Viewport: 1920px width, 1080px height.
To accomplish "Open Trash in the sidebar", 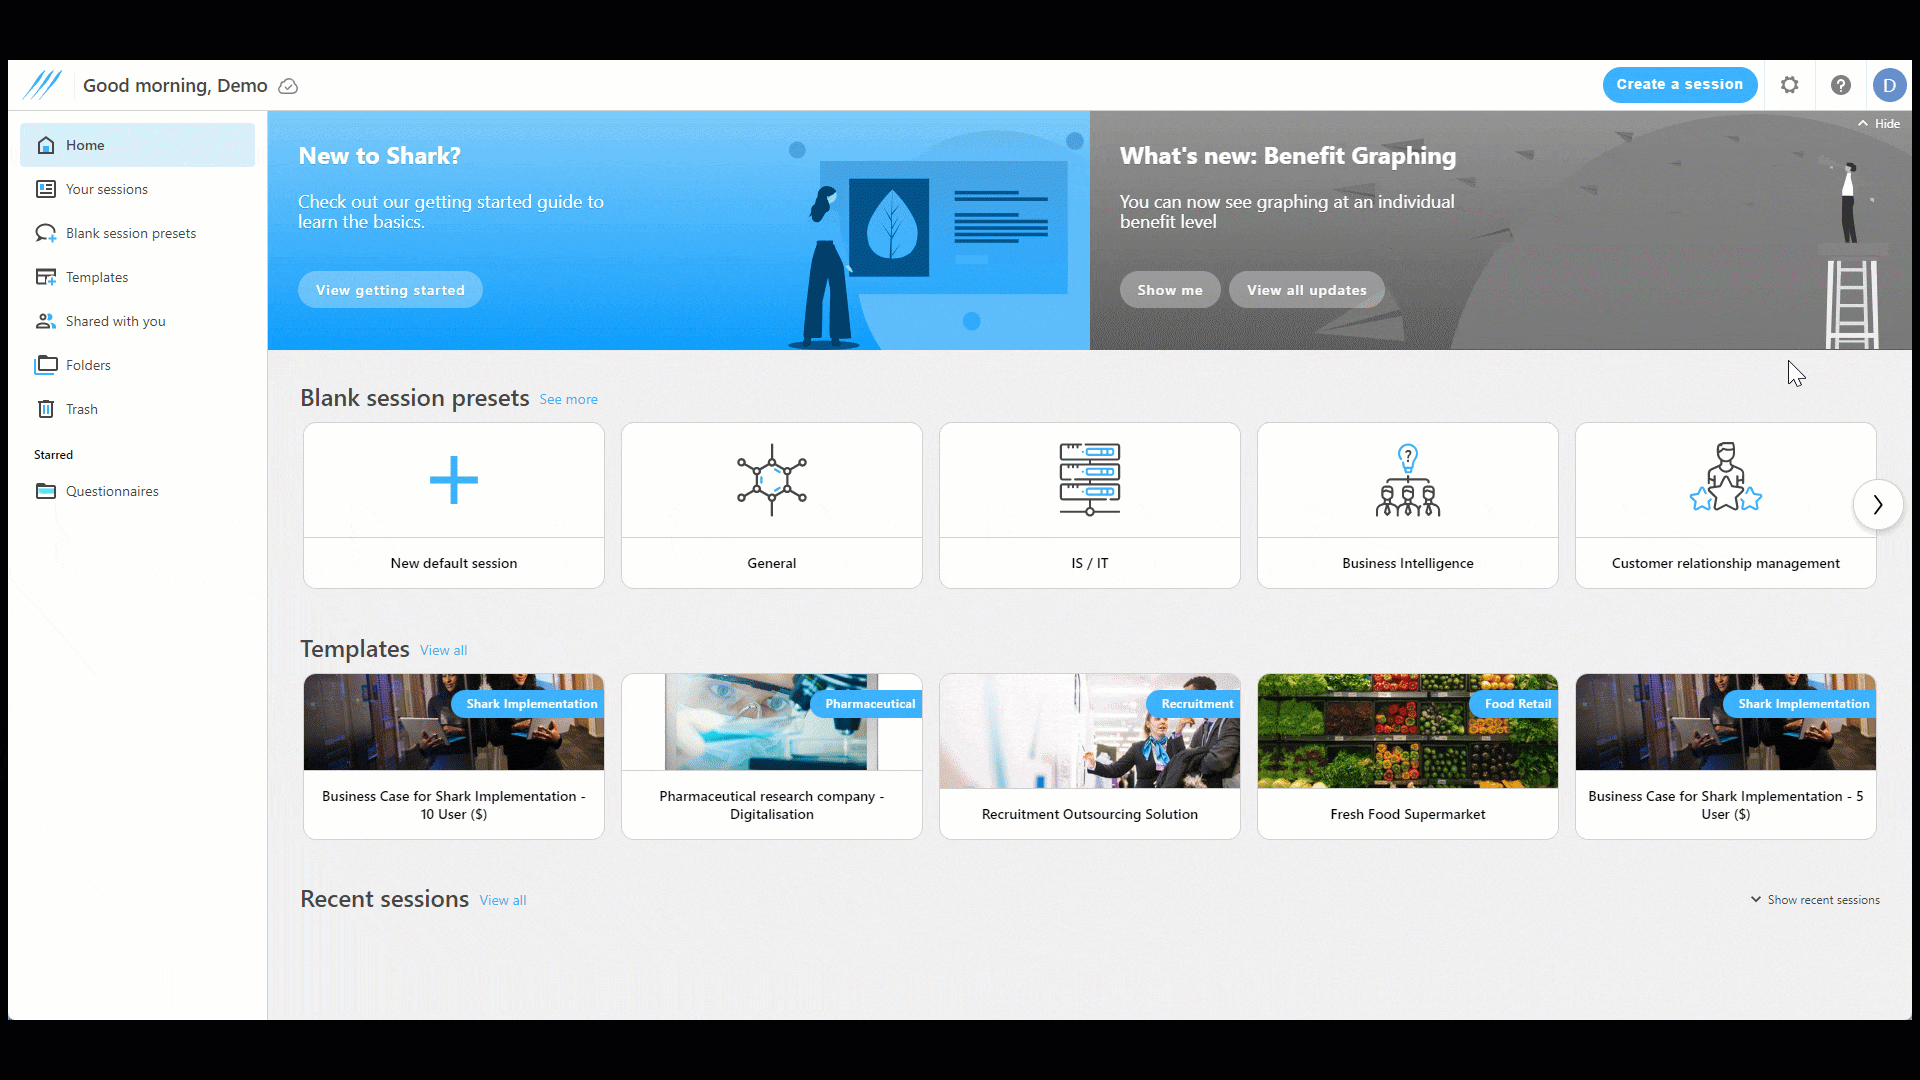I will click(x=138, y=409).
